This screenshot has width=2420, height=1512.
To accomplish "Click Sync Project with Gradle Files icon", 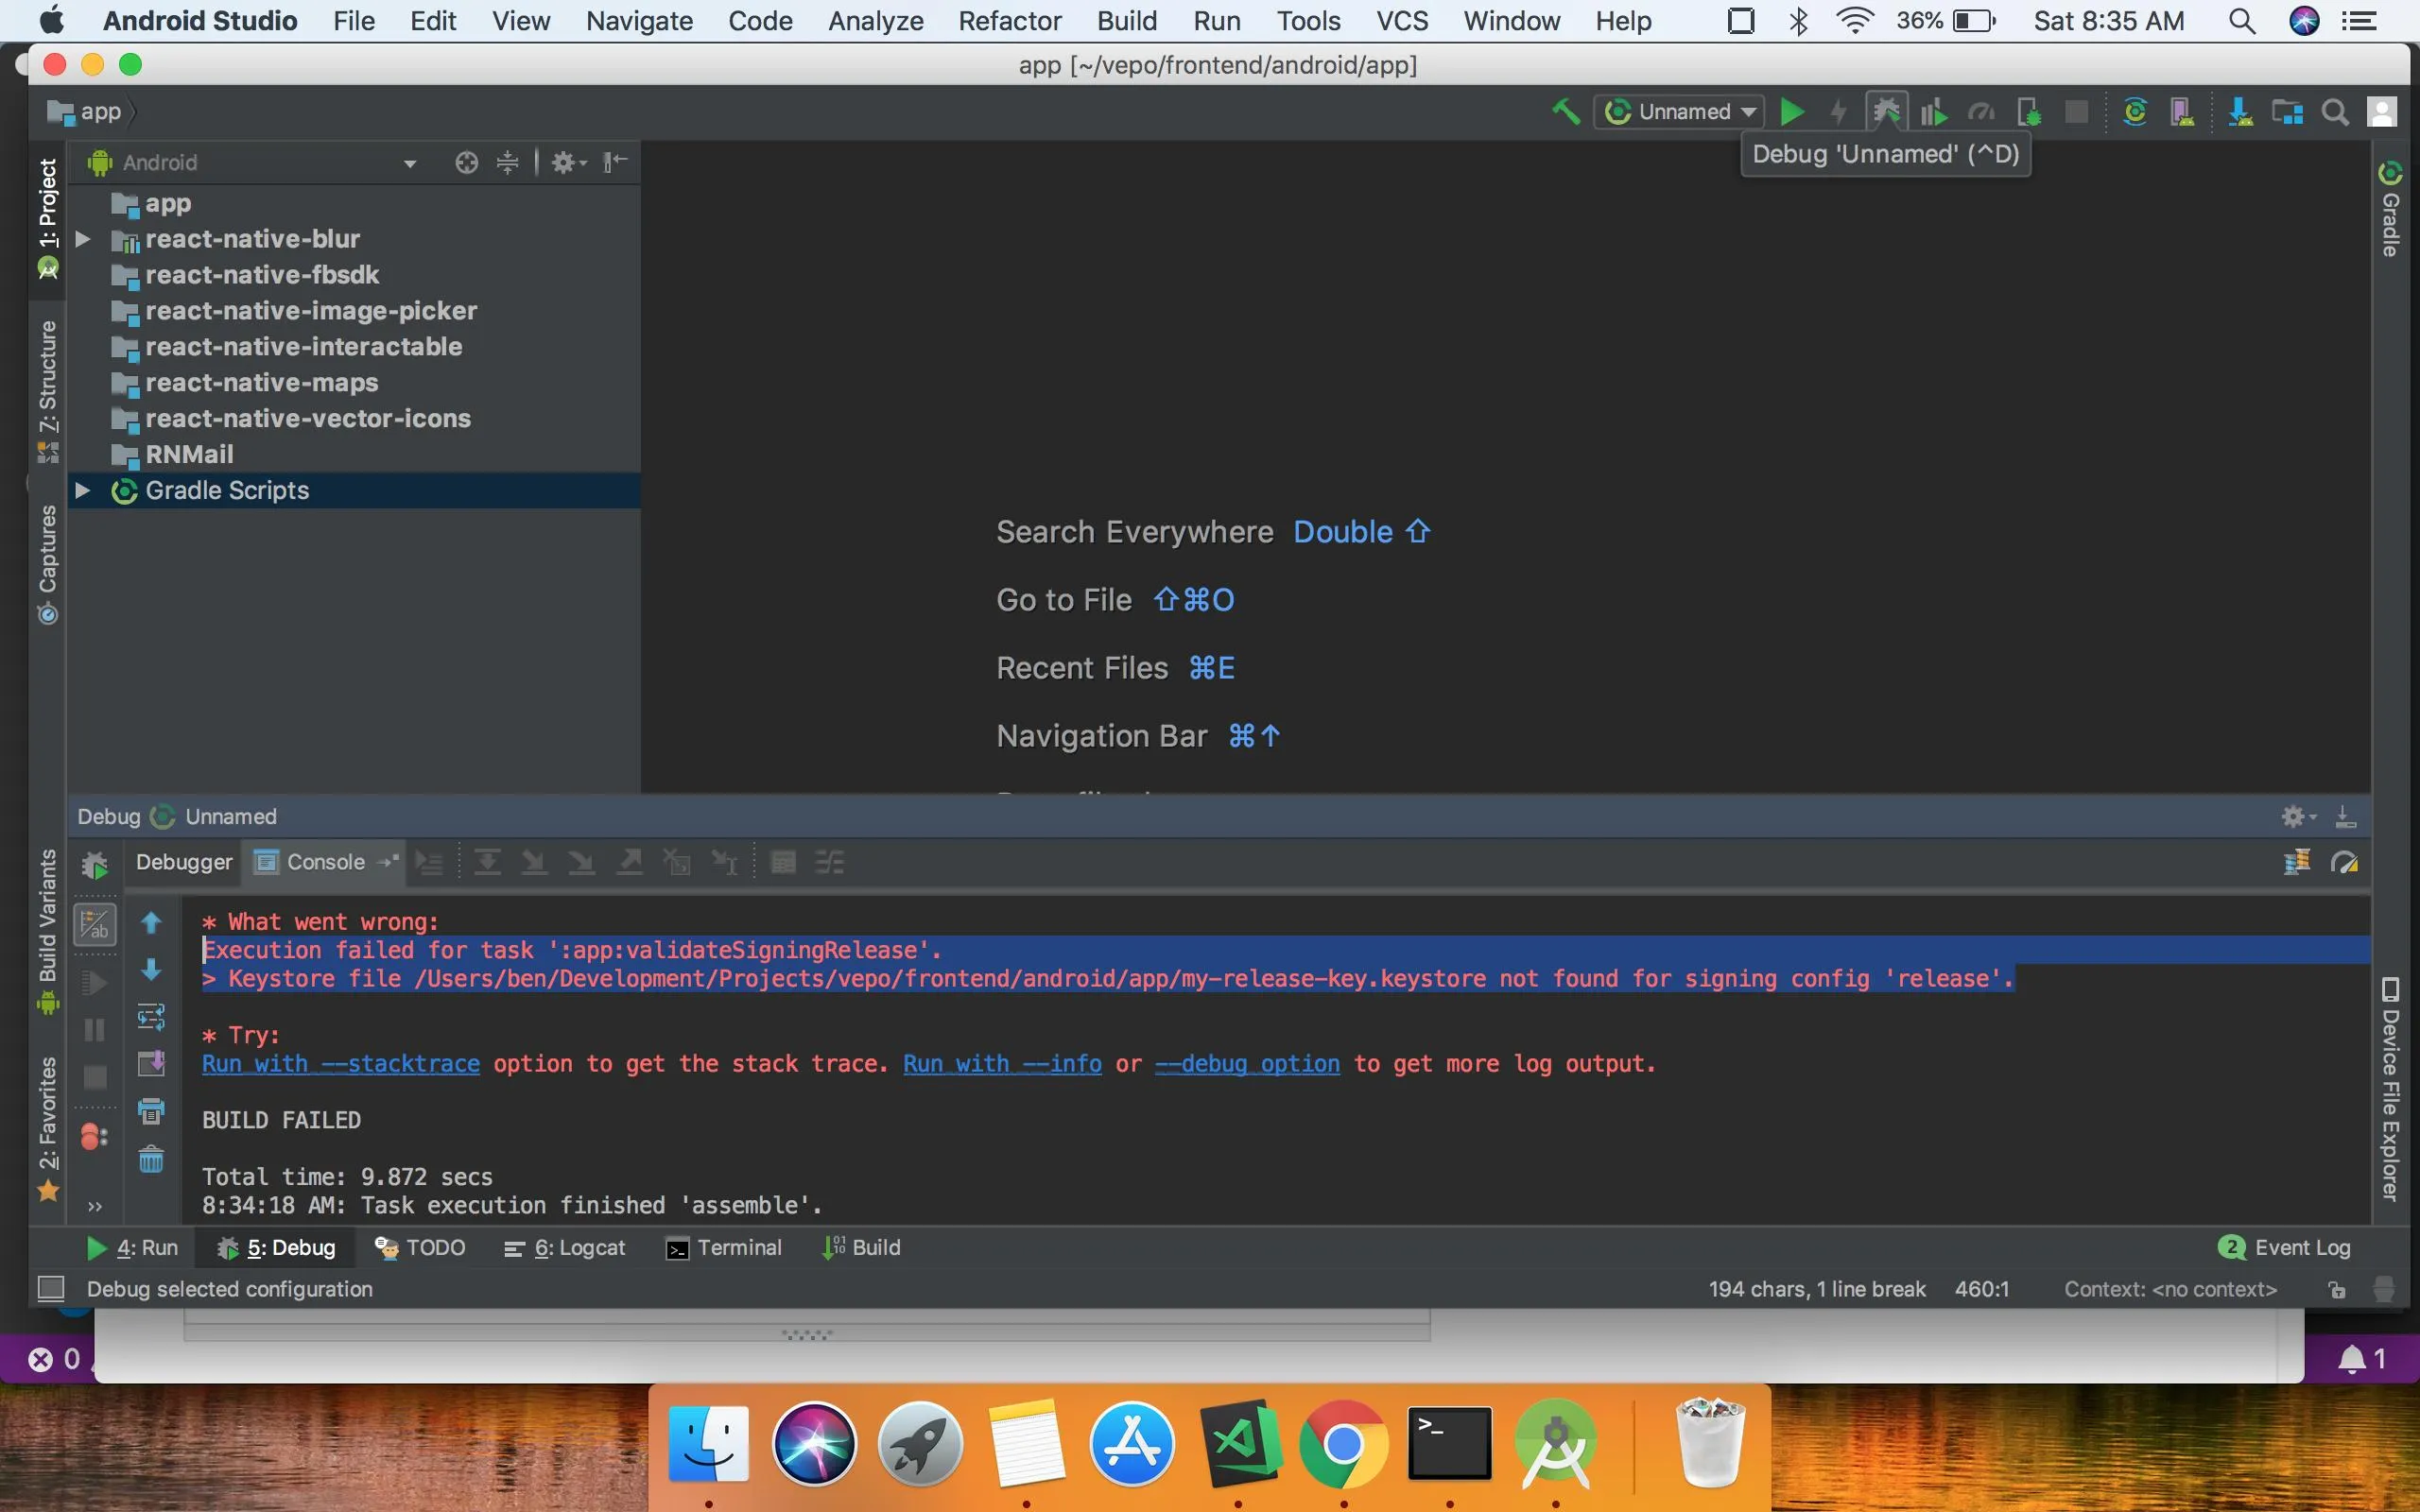I will pos(2134,112).
